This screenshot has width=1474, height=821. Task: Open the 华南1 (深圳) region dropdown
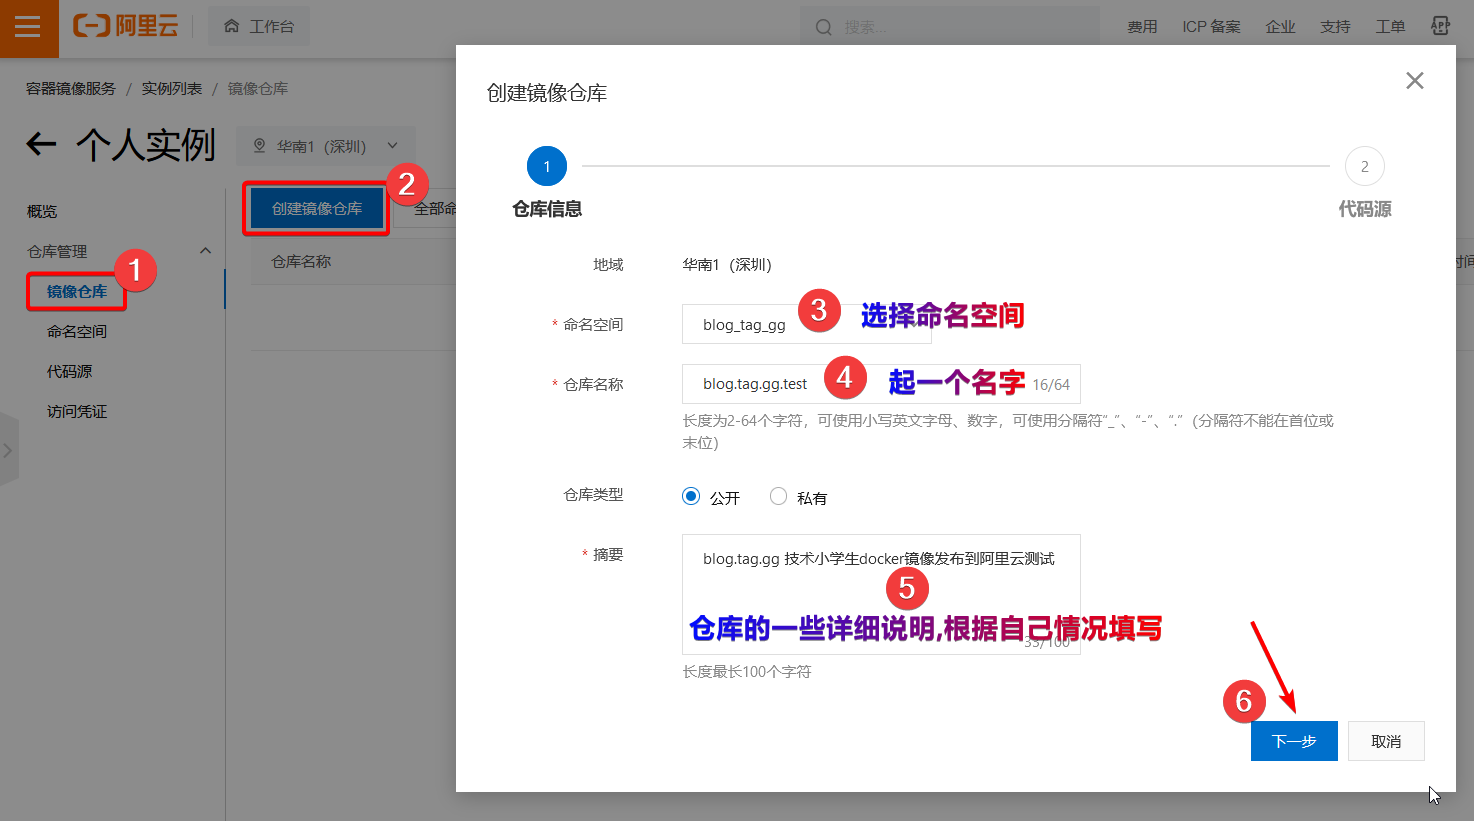click(325, 146)
